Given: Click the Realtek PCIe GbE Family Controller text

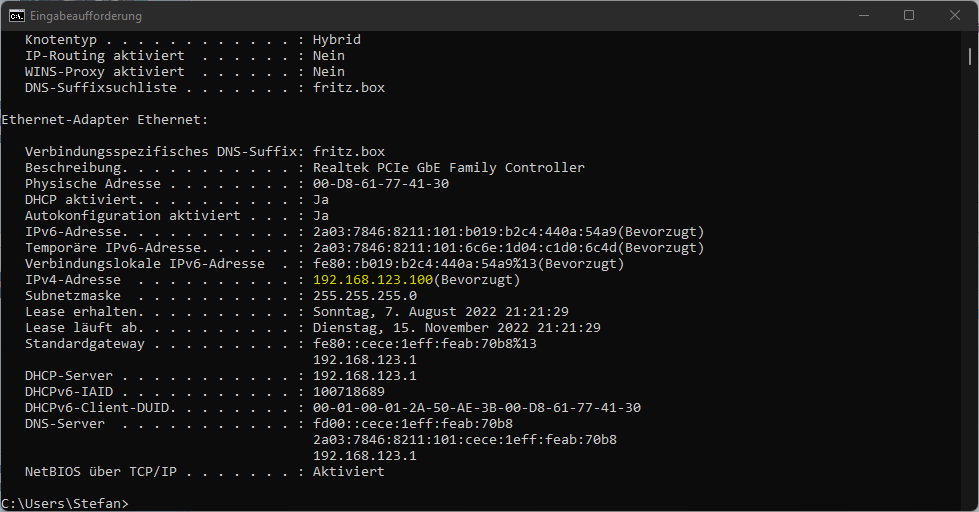Looking at the screenshot, I should [x=449, y=167].
